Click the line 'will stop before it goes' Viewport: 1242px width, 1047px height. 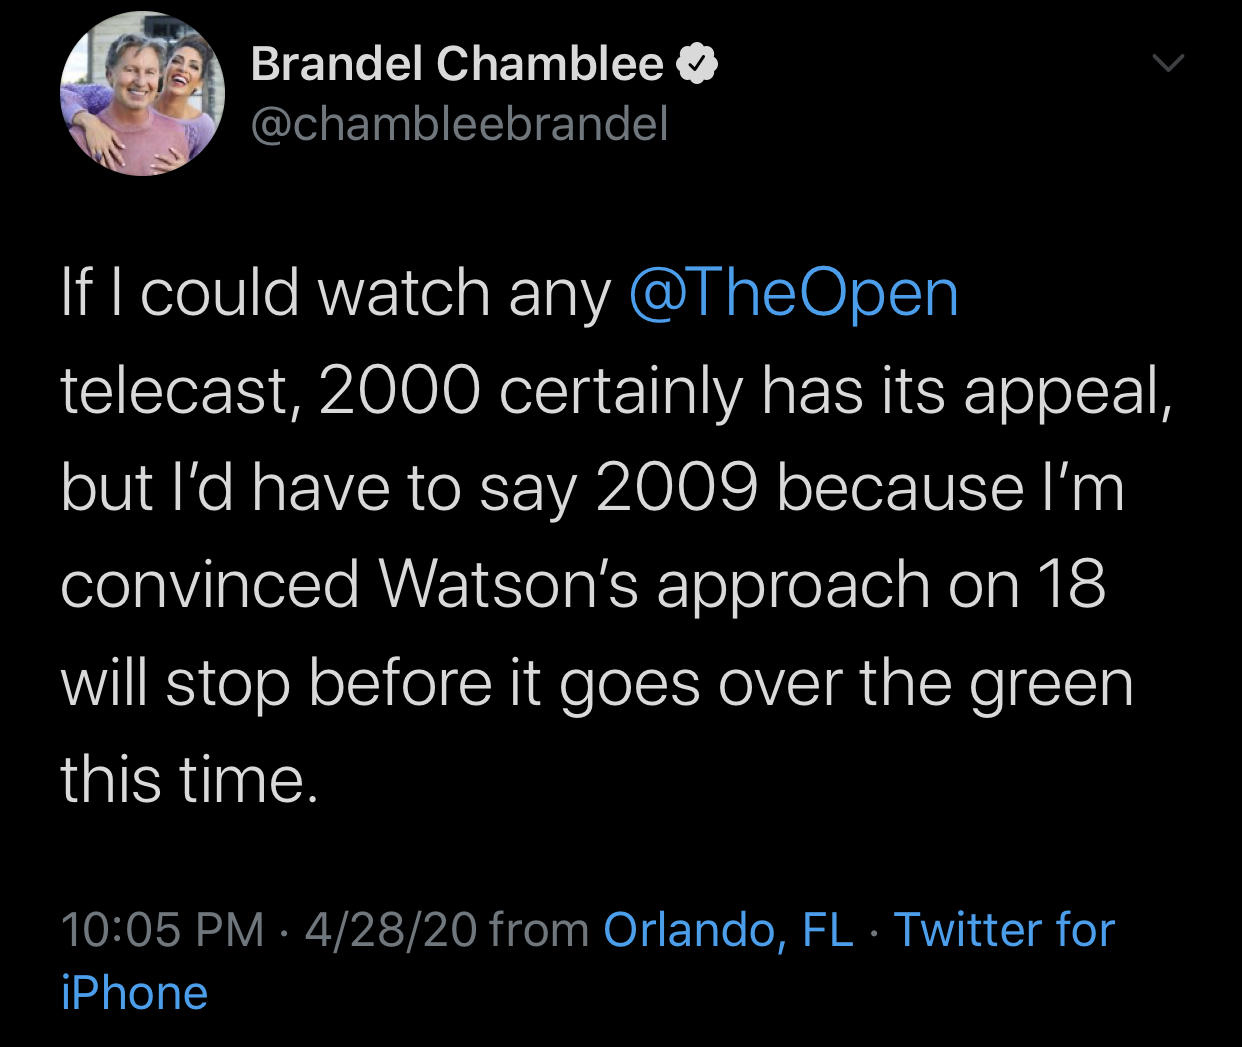pyautogui.click(x=597, y=684)
